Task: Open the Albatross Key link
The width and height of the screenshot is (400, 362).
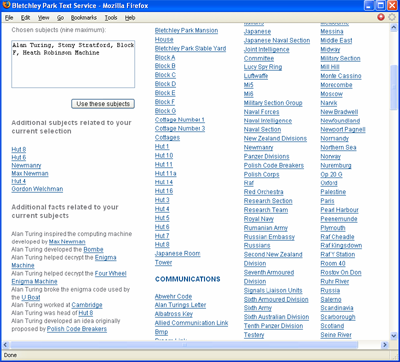Action: (x=174, y=314)
